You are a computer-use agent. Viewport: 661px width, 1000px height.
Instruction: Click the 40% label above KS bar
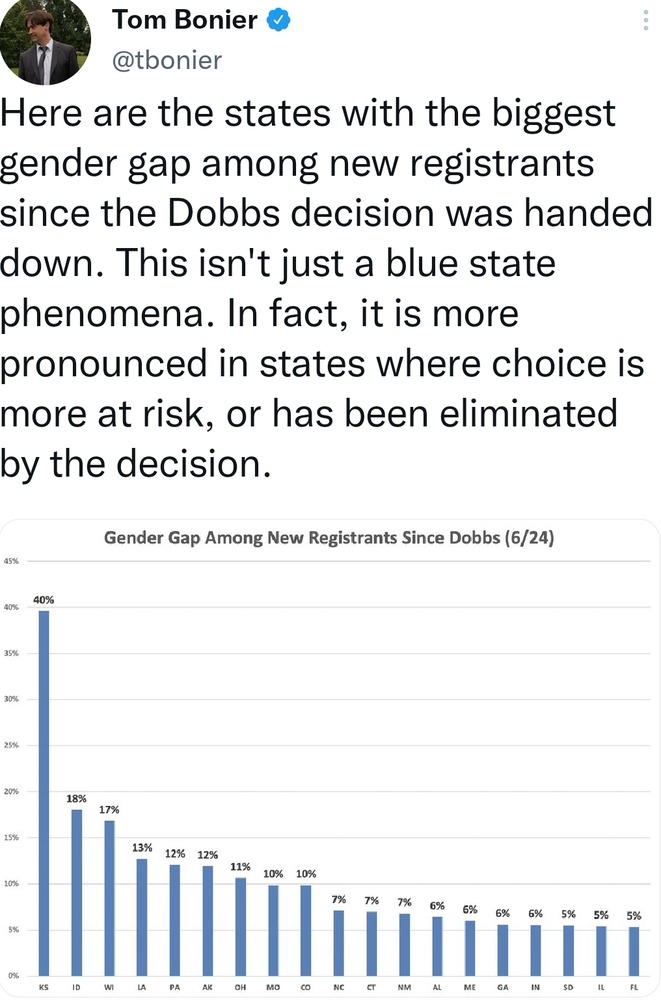coord(44,599)
